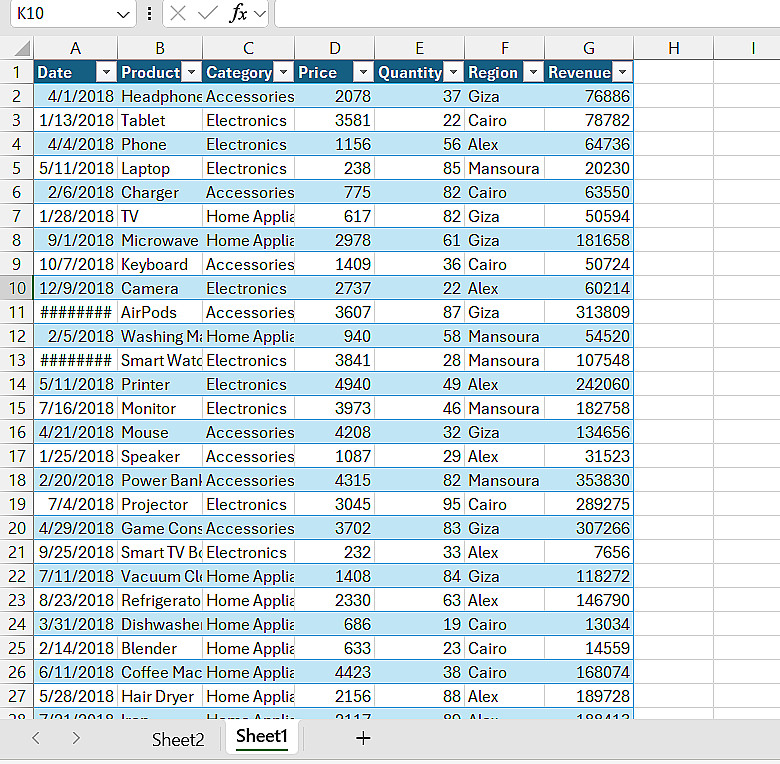Confirm entry with the checkmark icon

tap(207, 13)
